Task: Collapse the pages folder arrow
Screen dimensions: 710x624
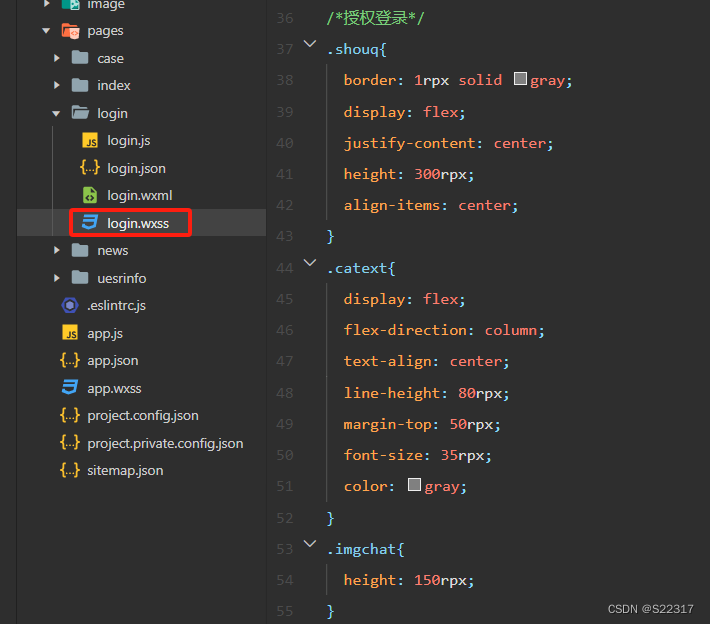Action: pos(46,31)
